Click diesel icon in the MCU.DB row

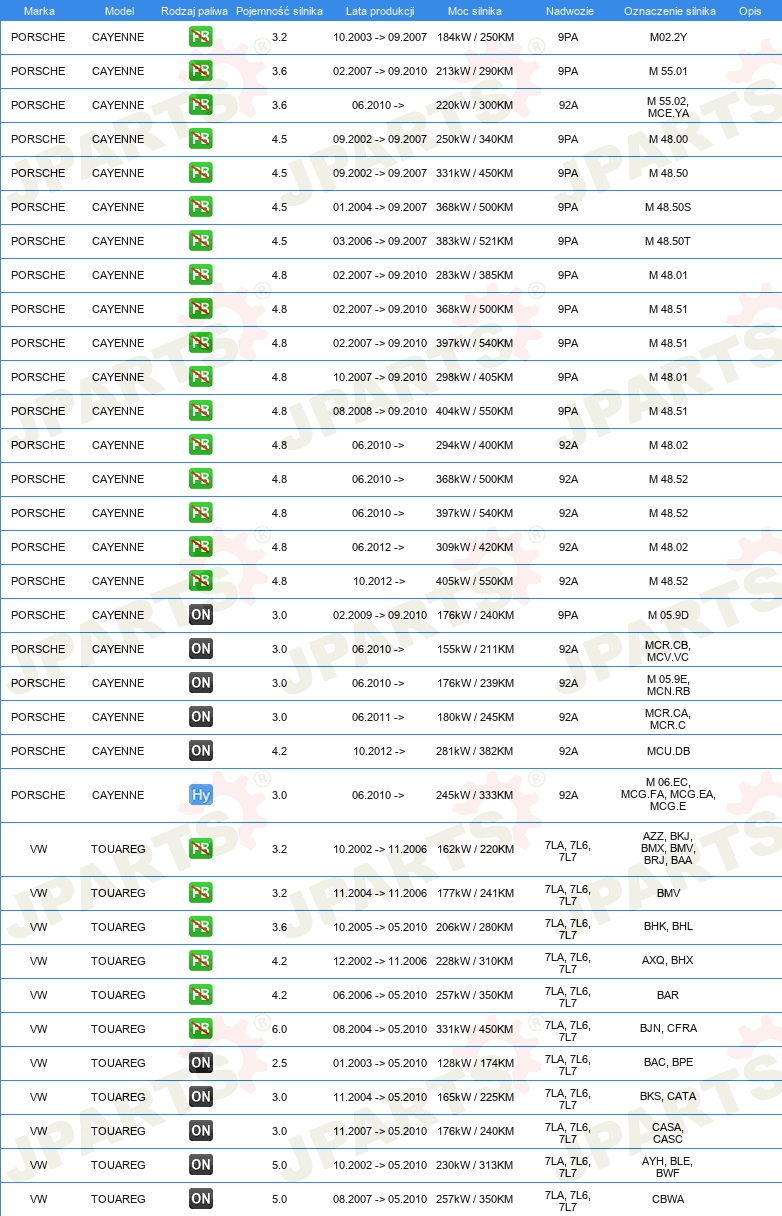click(x=201, y=751)
